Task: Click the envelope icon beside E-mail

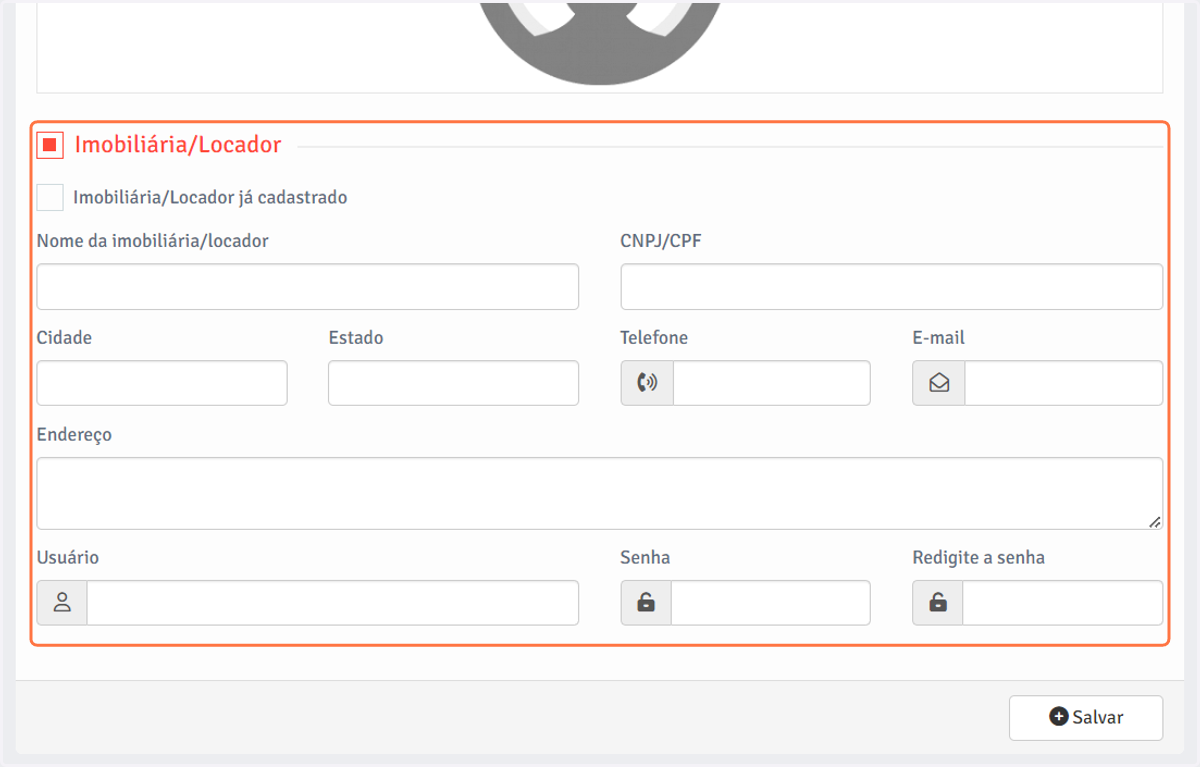Action: [939, 383]
